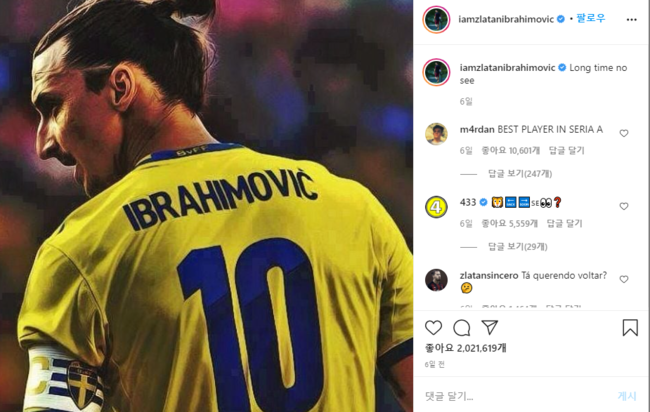Viewport: 650px width, 412px height.
Task: Click the header profile avatar
Action: (436, 19)
